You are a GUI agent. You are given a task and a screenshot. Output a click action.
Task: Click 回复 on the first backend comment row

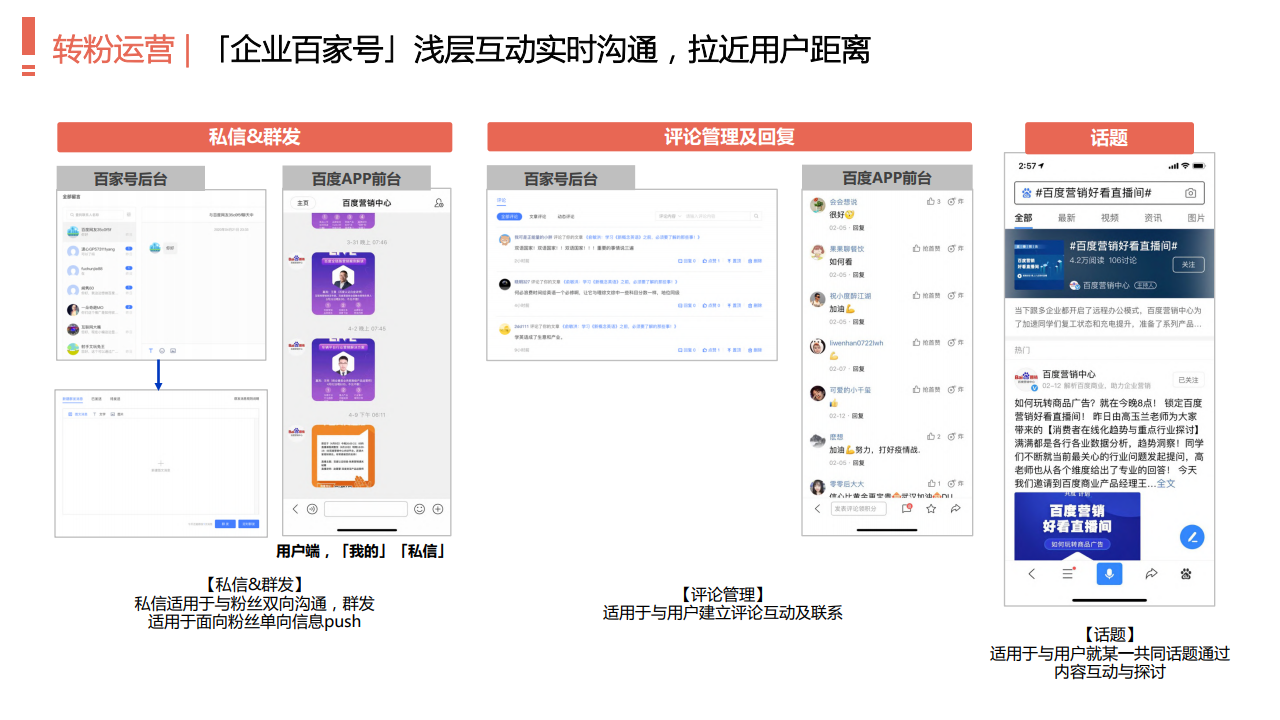(687, 261)
